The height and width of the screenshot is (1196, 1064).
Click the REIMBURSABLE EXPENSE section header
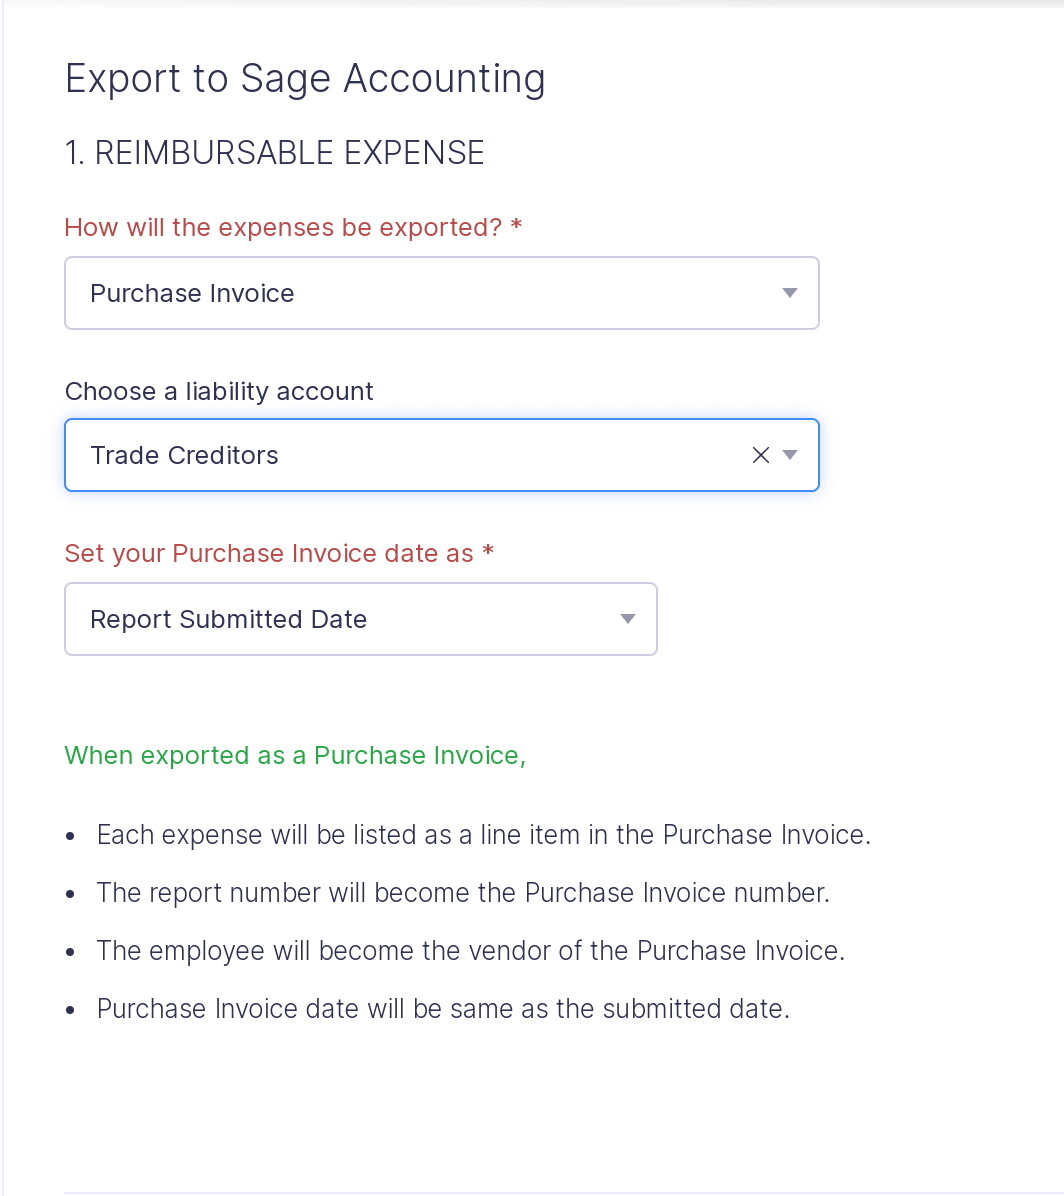tap(274, 153)
